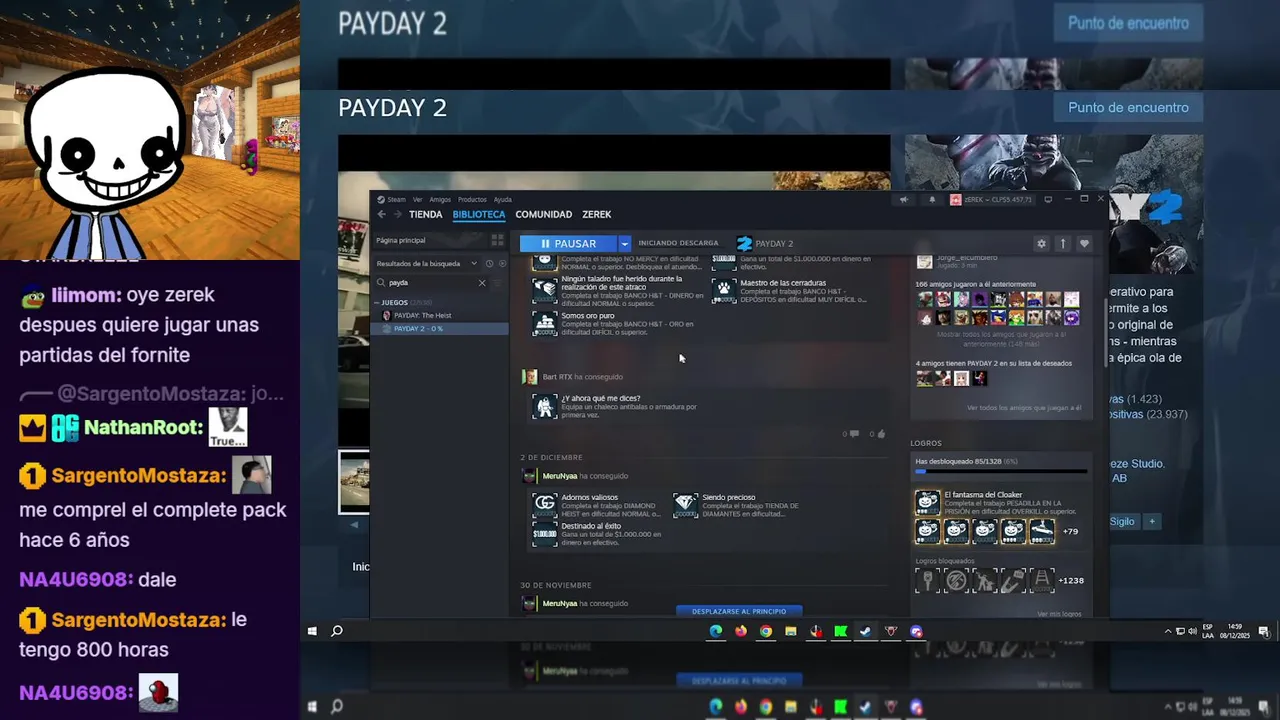
Task: Open Chrome from the upper taskbar
Action: coord(766,631)
